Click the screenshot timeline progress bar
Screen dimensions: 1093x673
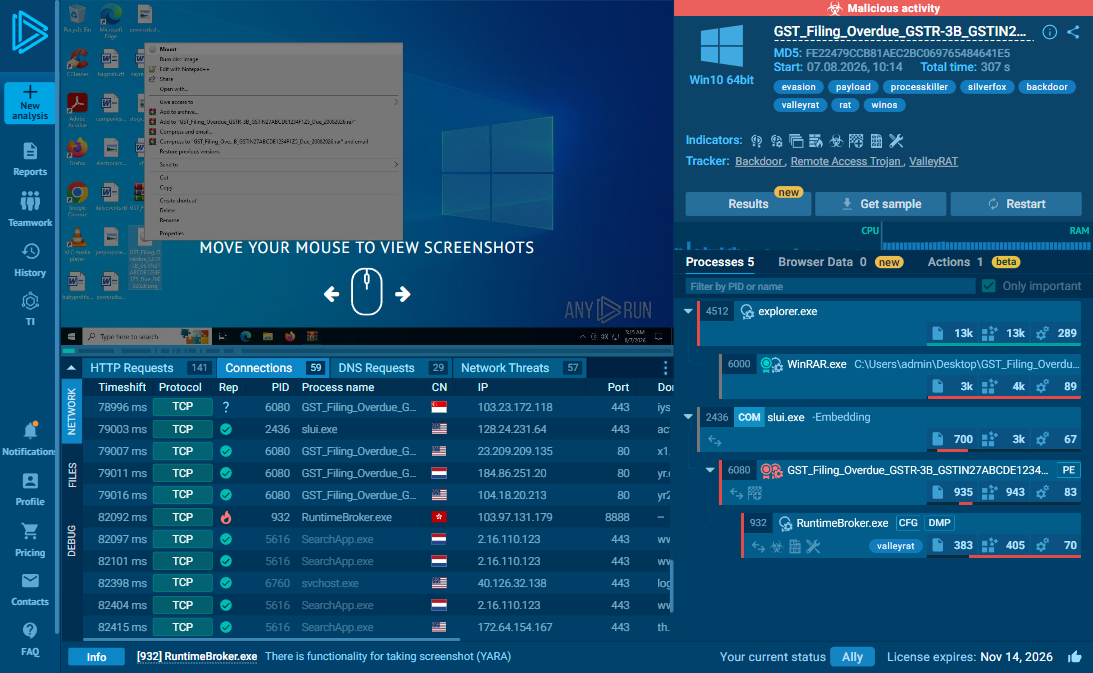[x=367, y=349]
